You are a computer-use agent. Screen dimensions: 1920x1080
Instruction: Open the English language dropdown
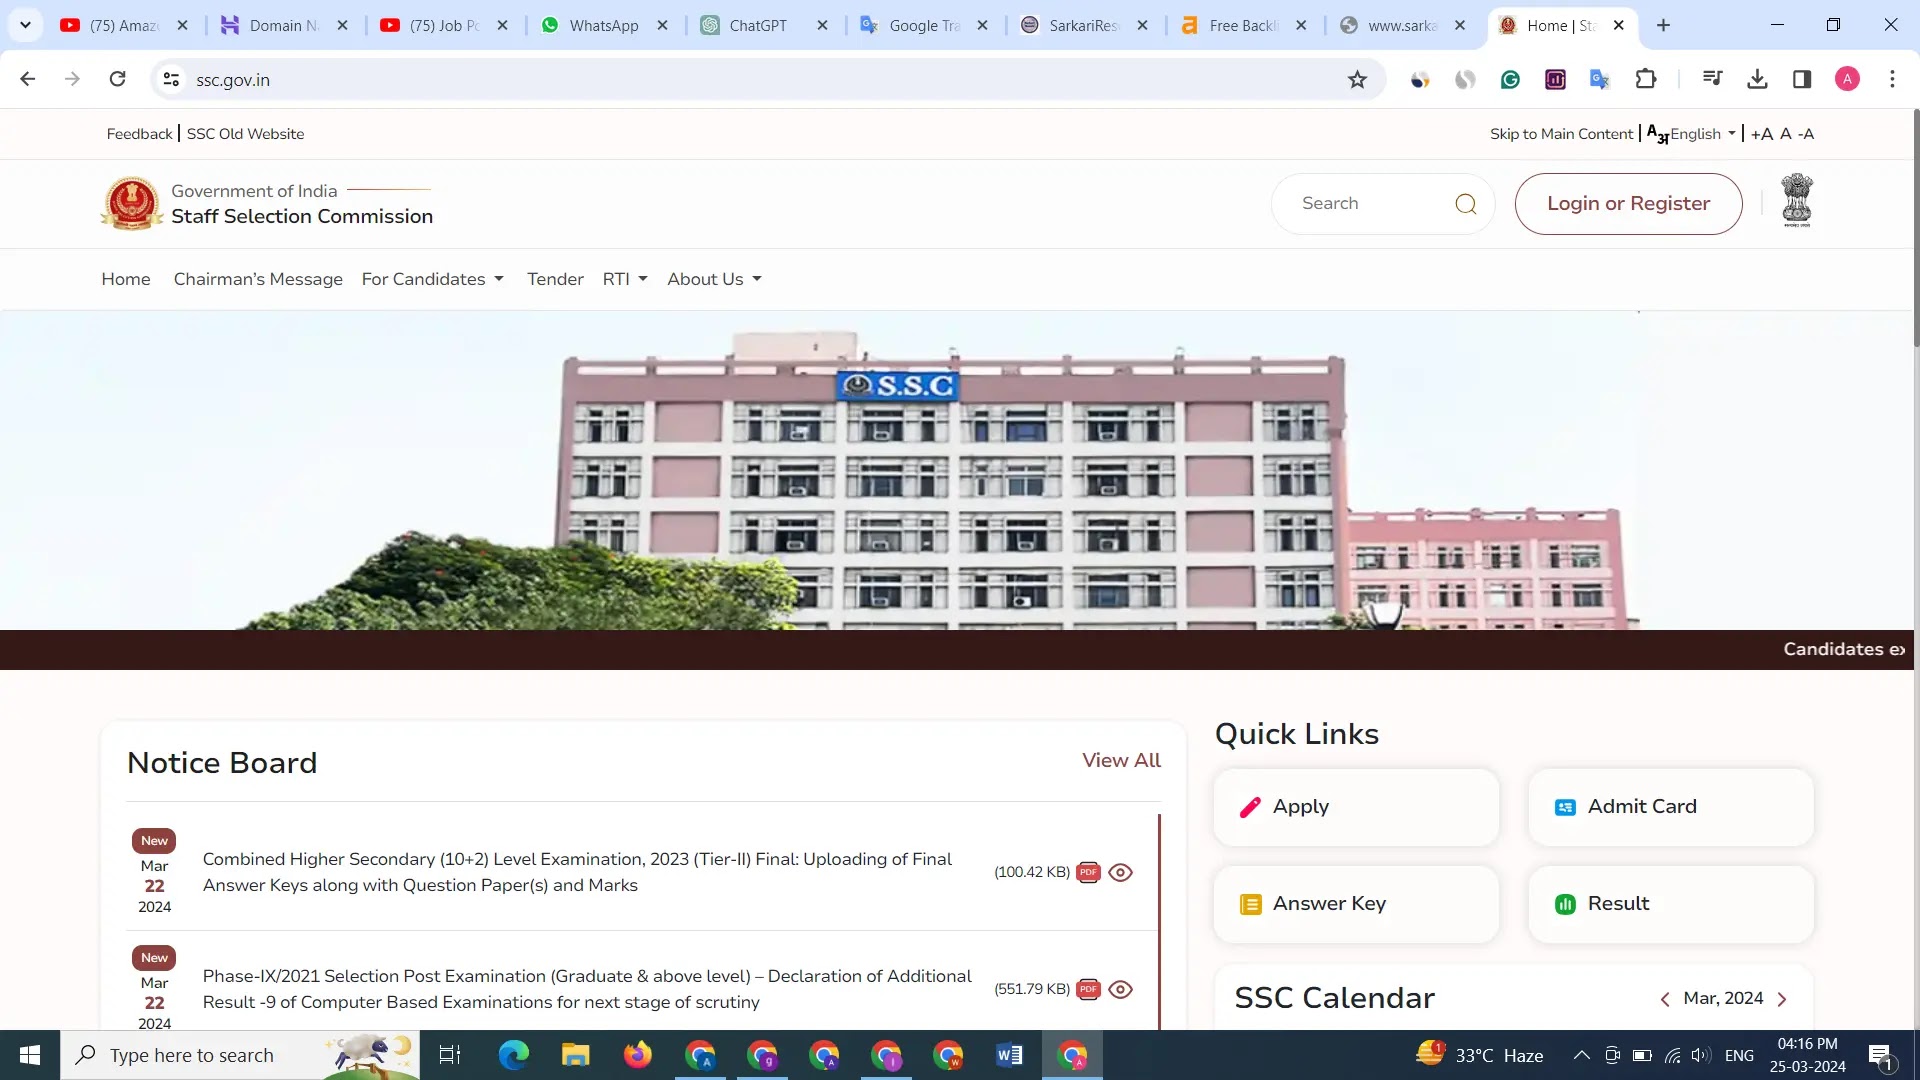tap(1692, 134)
